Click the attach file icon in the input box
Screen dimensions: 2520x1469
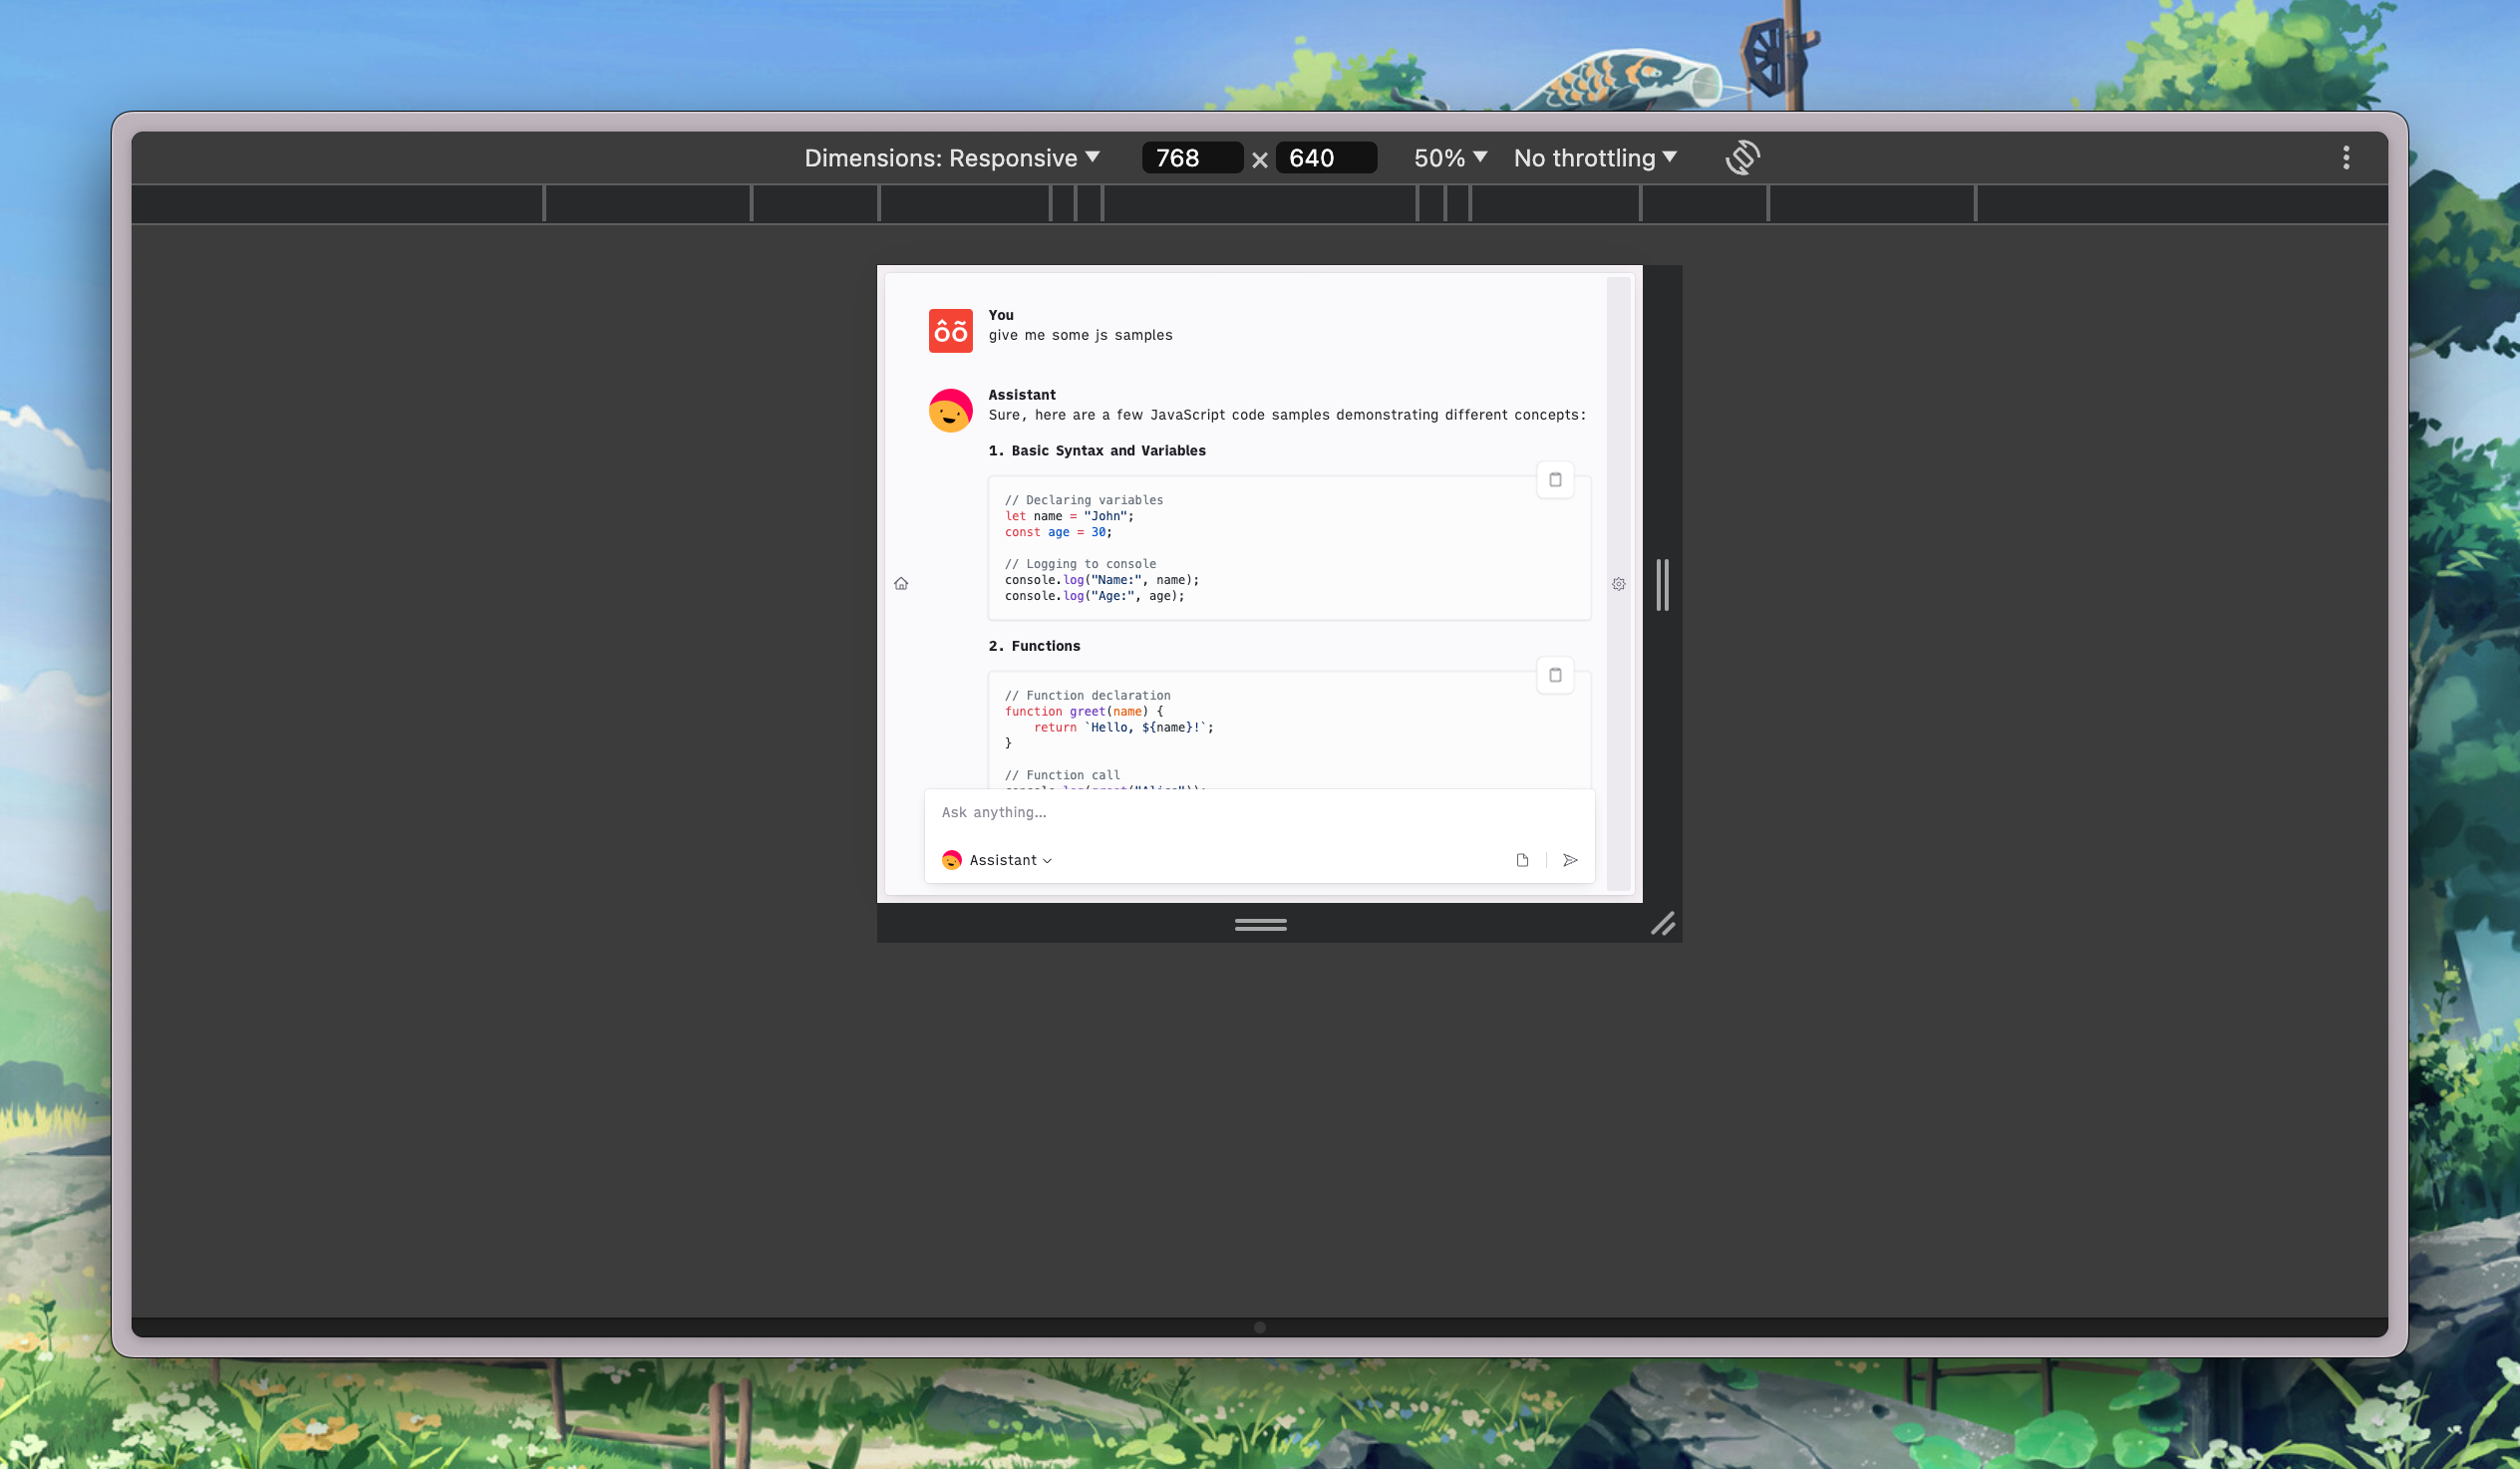(x=1522, y=860)
